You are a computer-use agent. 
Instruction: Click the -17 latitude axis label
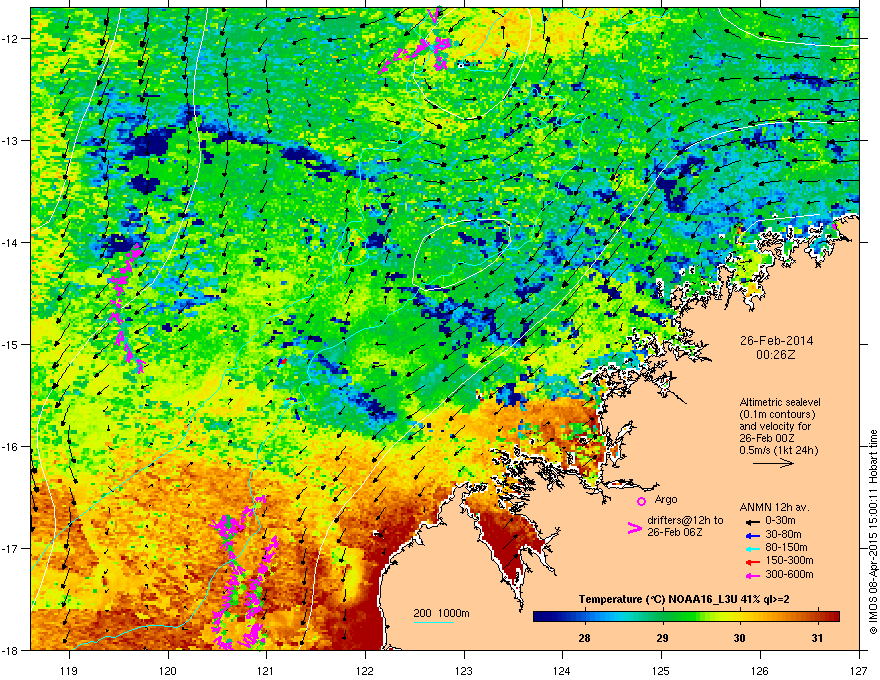(11, 548)
